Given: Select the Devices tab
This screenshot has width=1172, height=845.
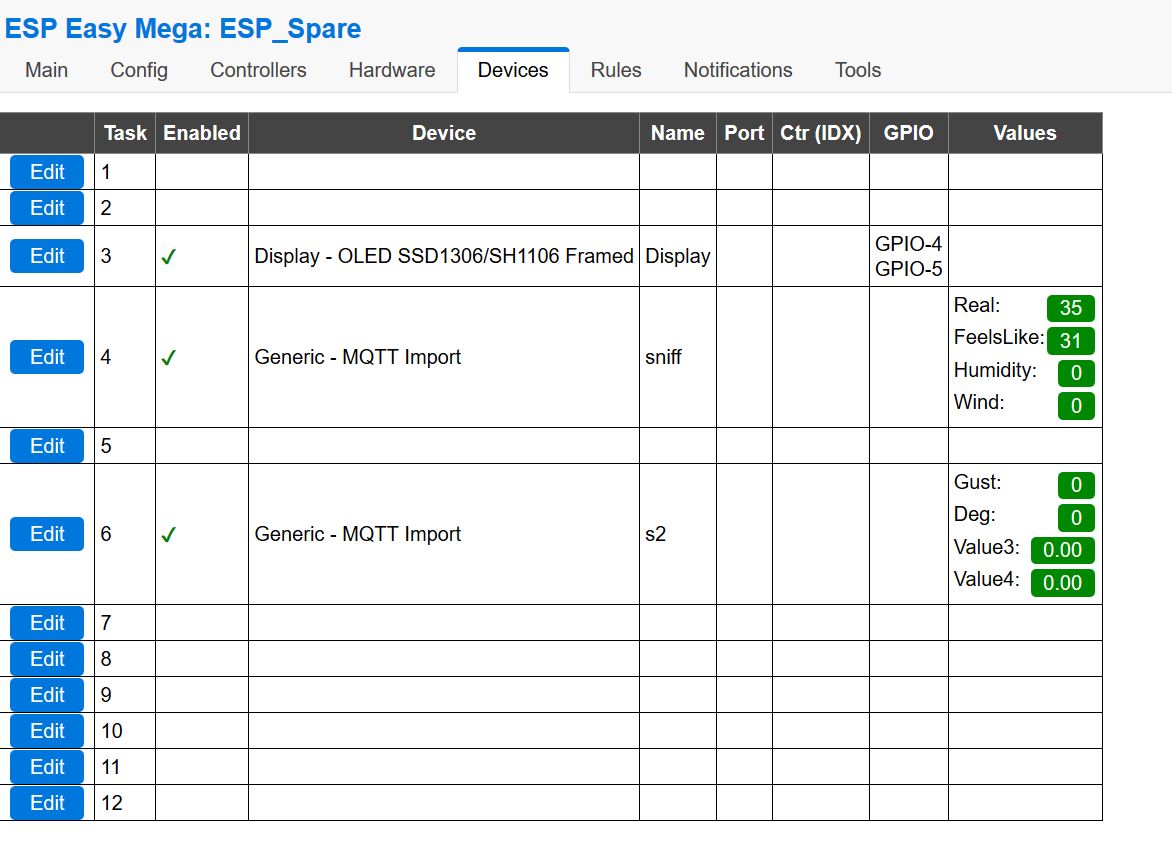Looking at the screenshot, I should 513,70.
